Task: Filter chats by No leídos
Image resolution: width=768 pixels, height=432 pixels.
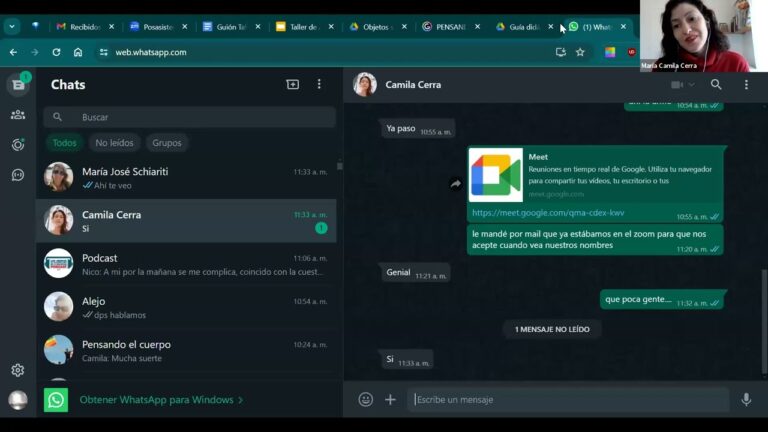Action: (x=114, y=143)
